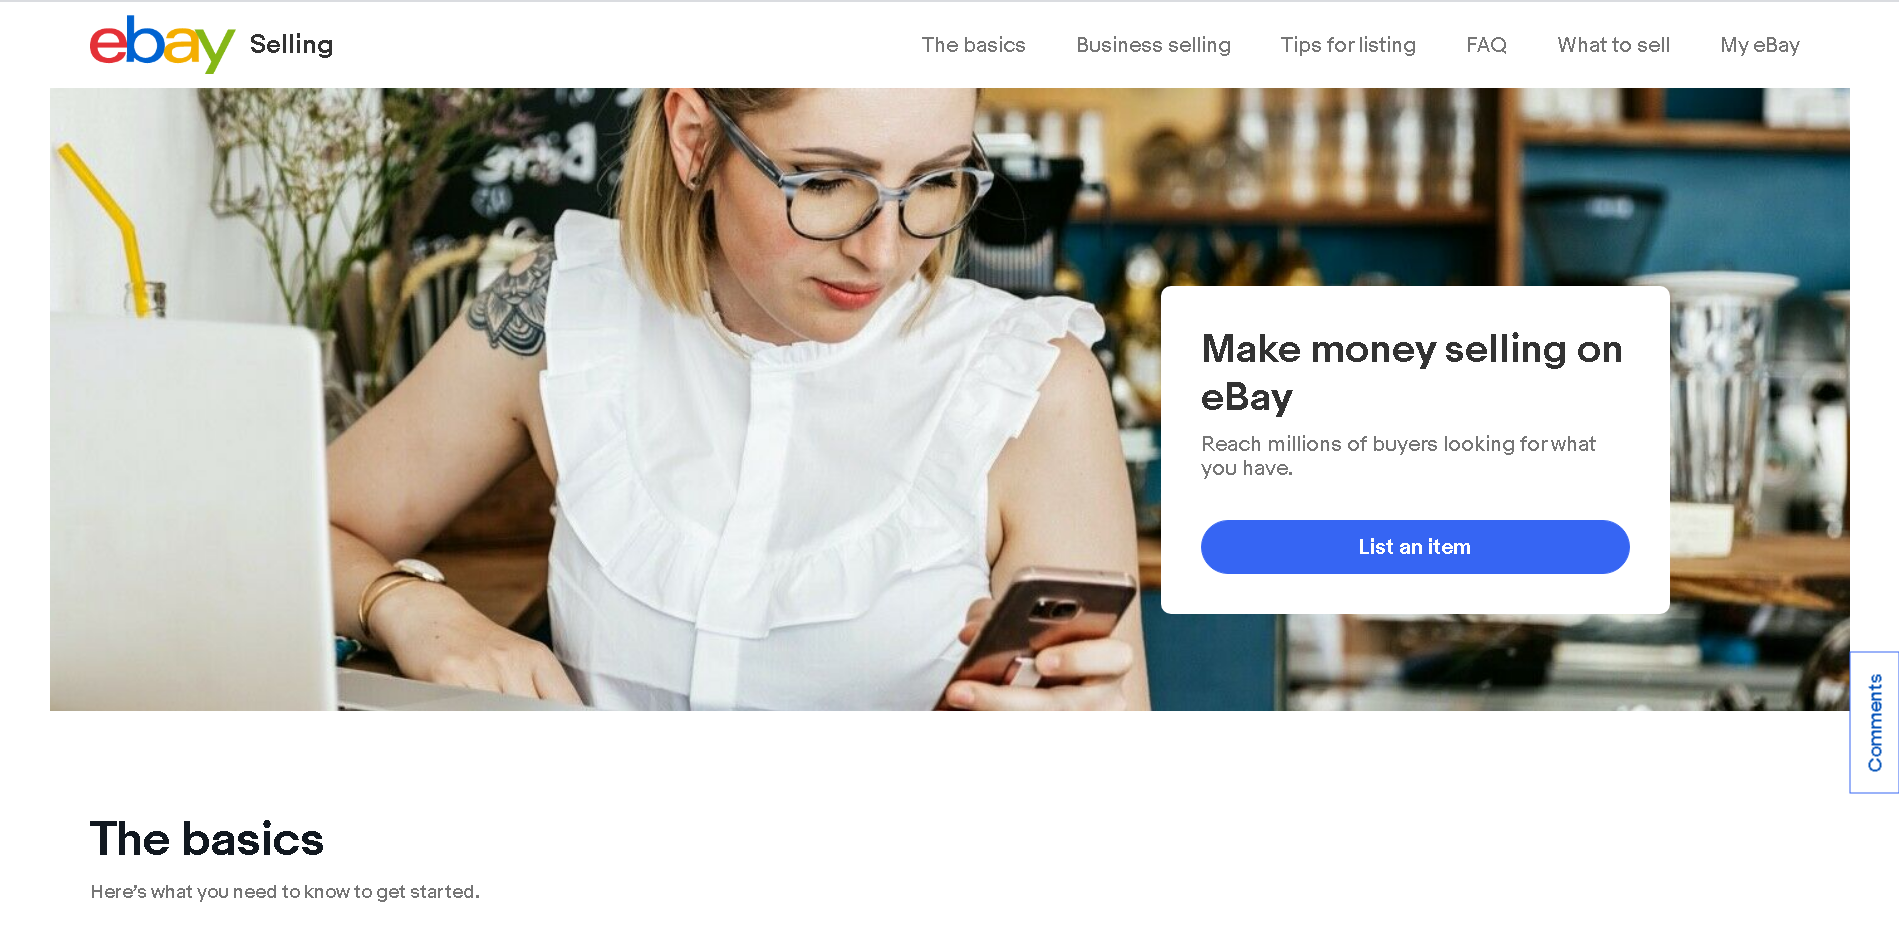
Task: Click The basics section heading
Action: [207, 839]
